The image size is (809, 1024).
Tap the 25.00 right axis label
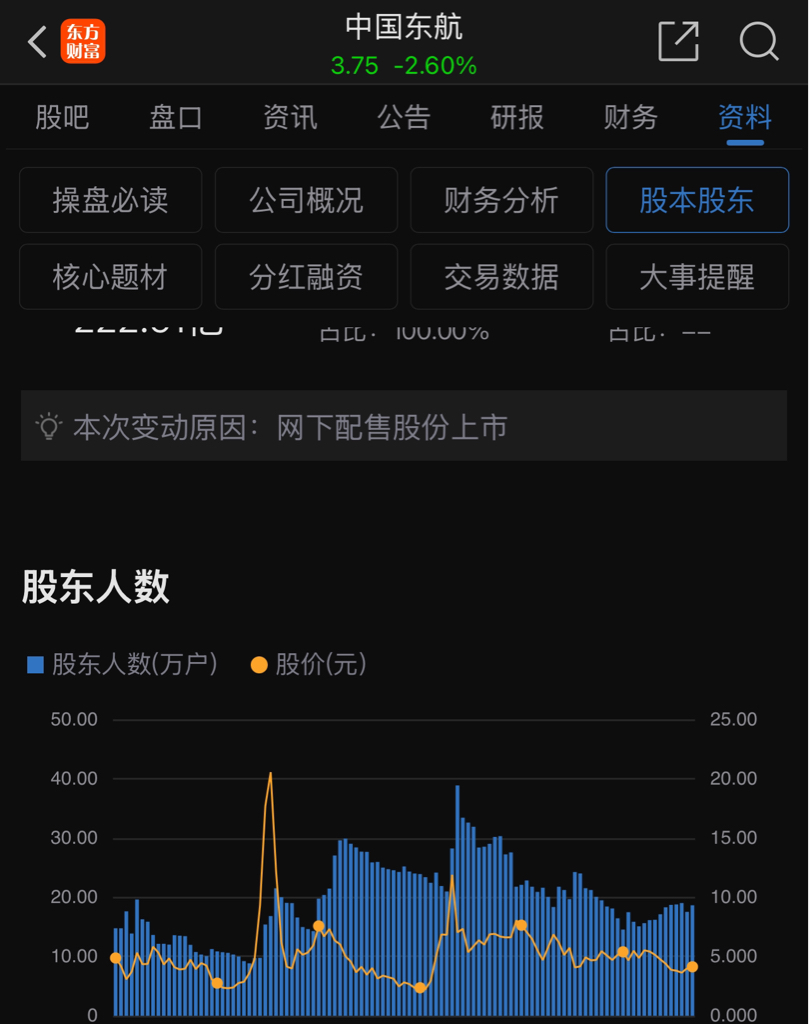pyautogui.click(x=733, y=720)
